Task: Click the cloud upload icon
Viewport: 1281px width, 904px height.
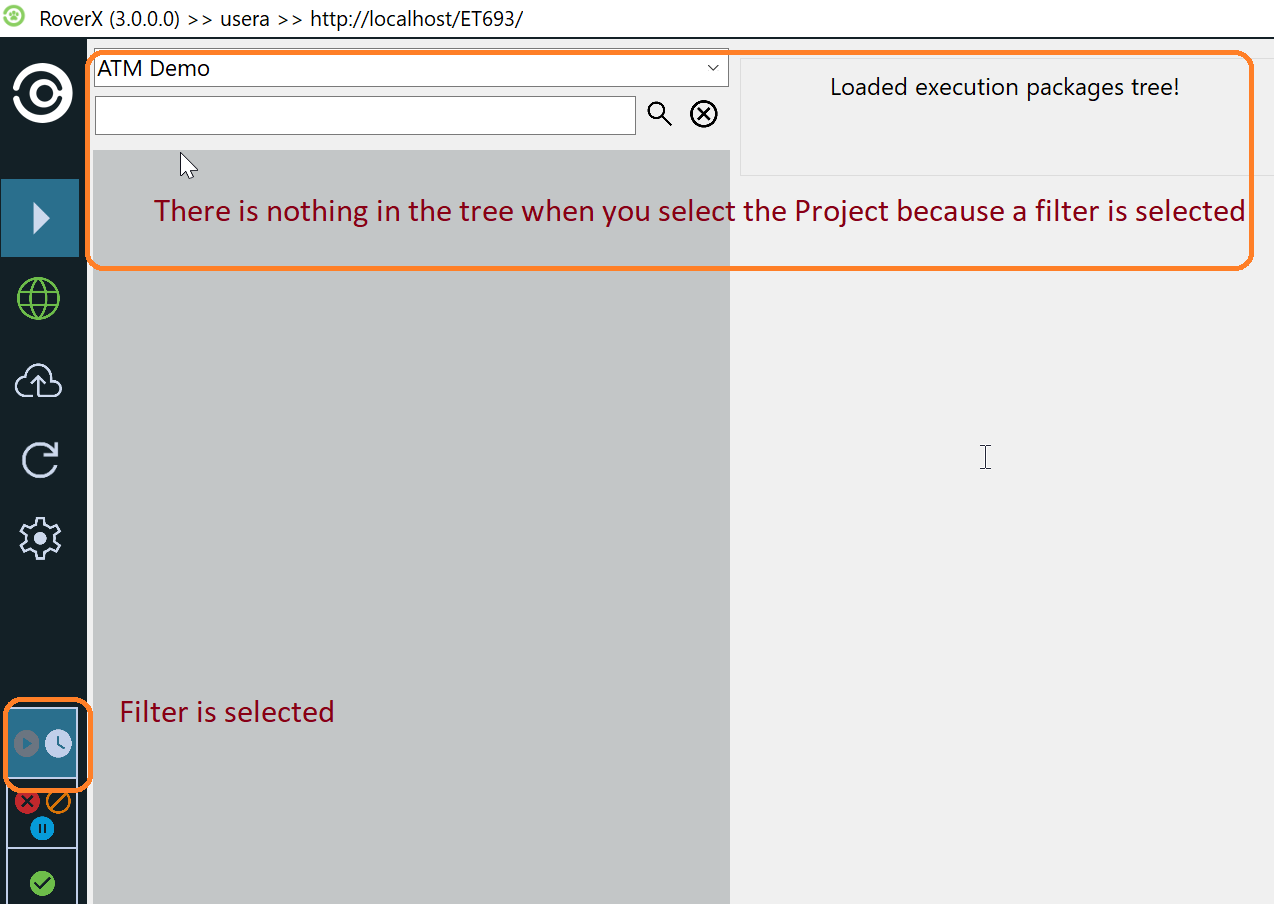Action: coord(39,381)
